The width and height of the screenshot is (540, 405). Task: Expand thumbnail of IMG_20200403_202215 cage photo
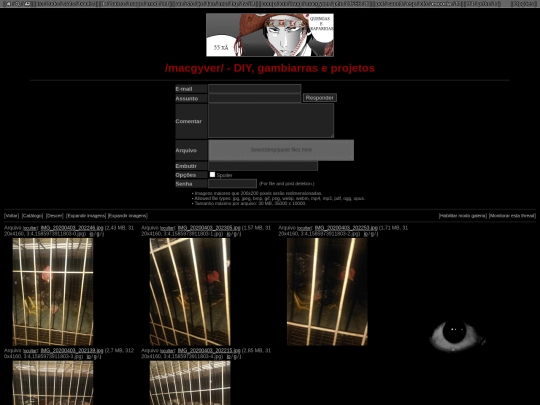click(190, 383)
